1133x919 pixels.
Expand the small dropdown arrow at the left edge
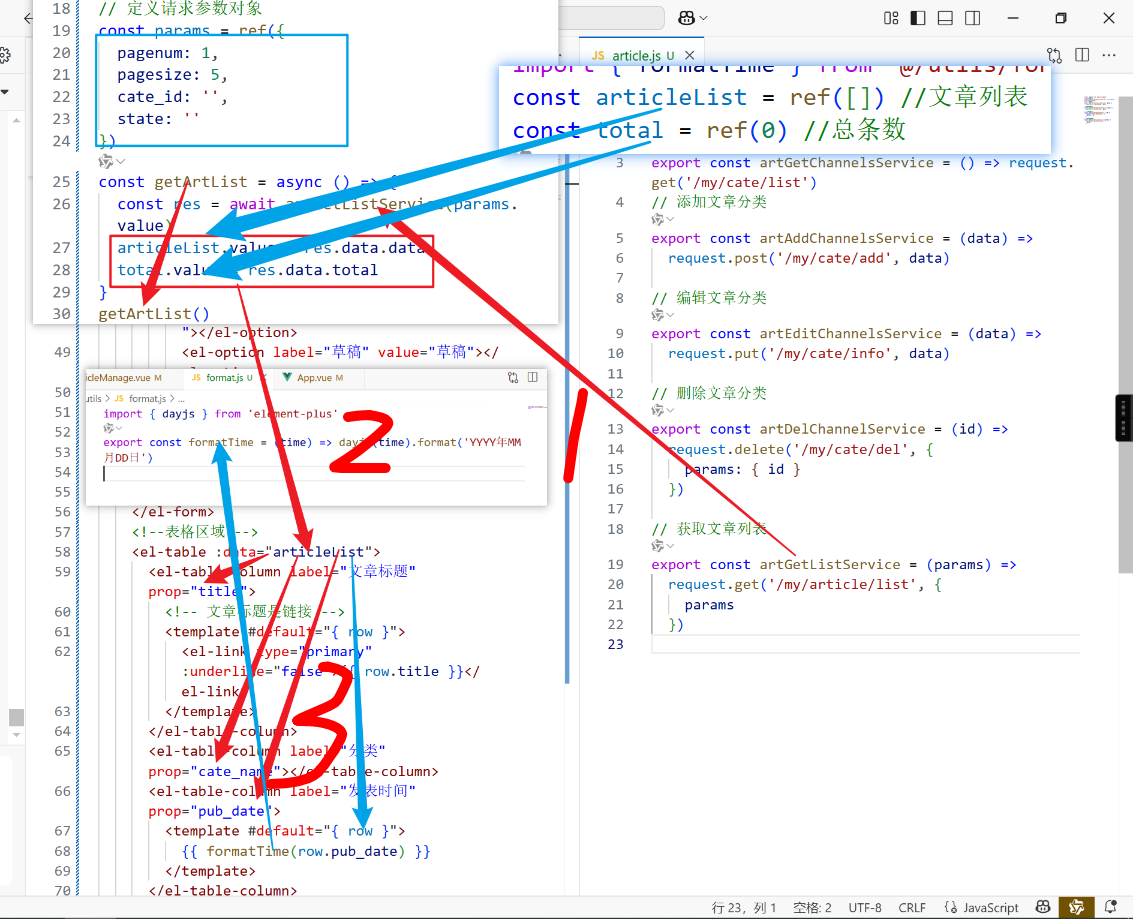(x=5, y=92)
